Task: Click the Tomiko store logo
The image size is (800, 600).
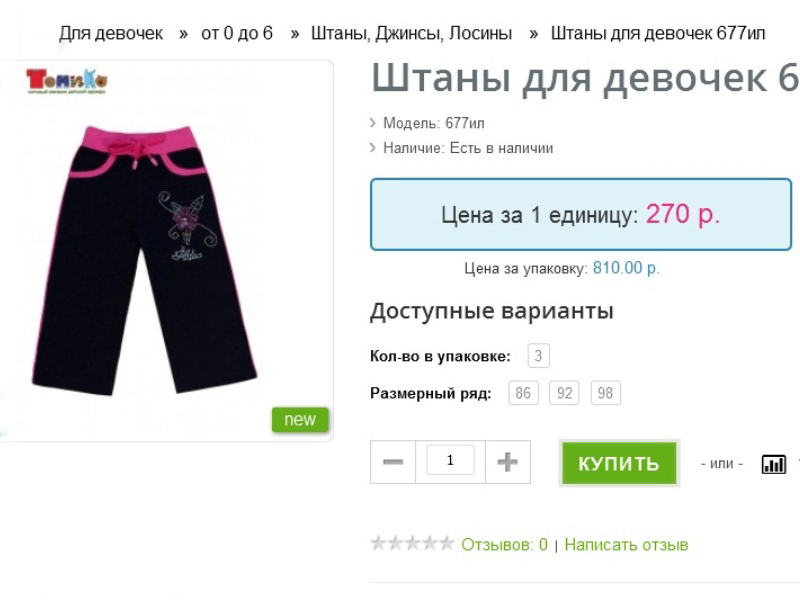Action: pos(66,81)
